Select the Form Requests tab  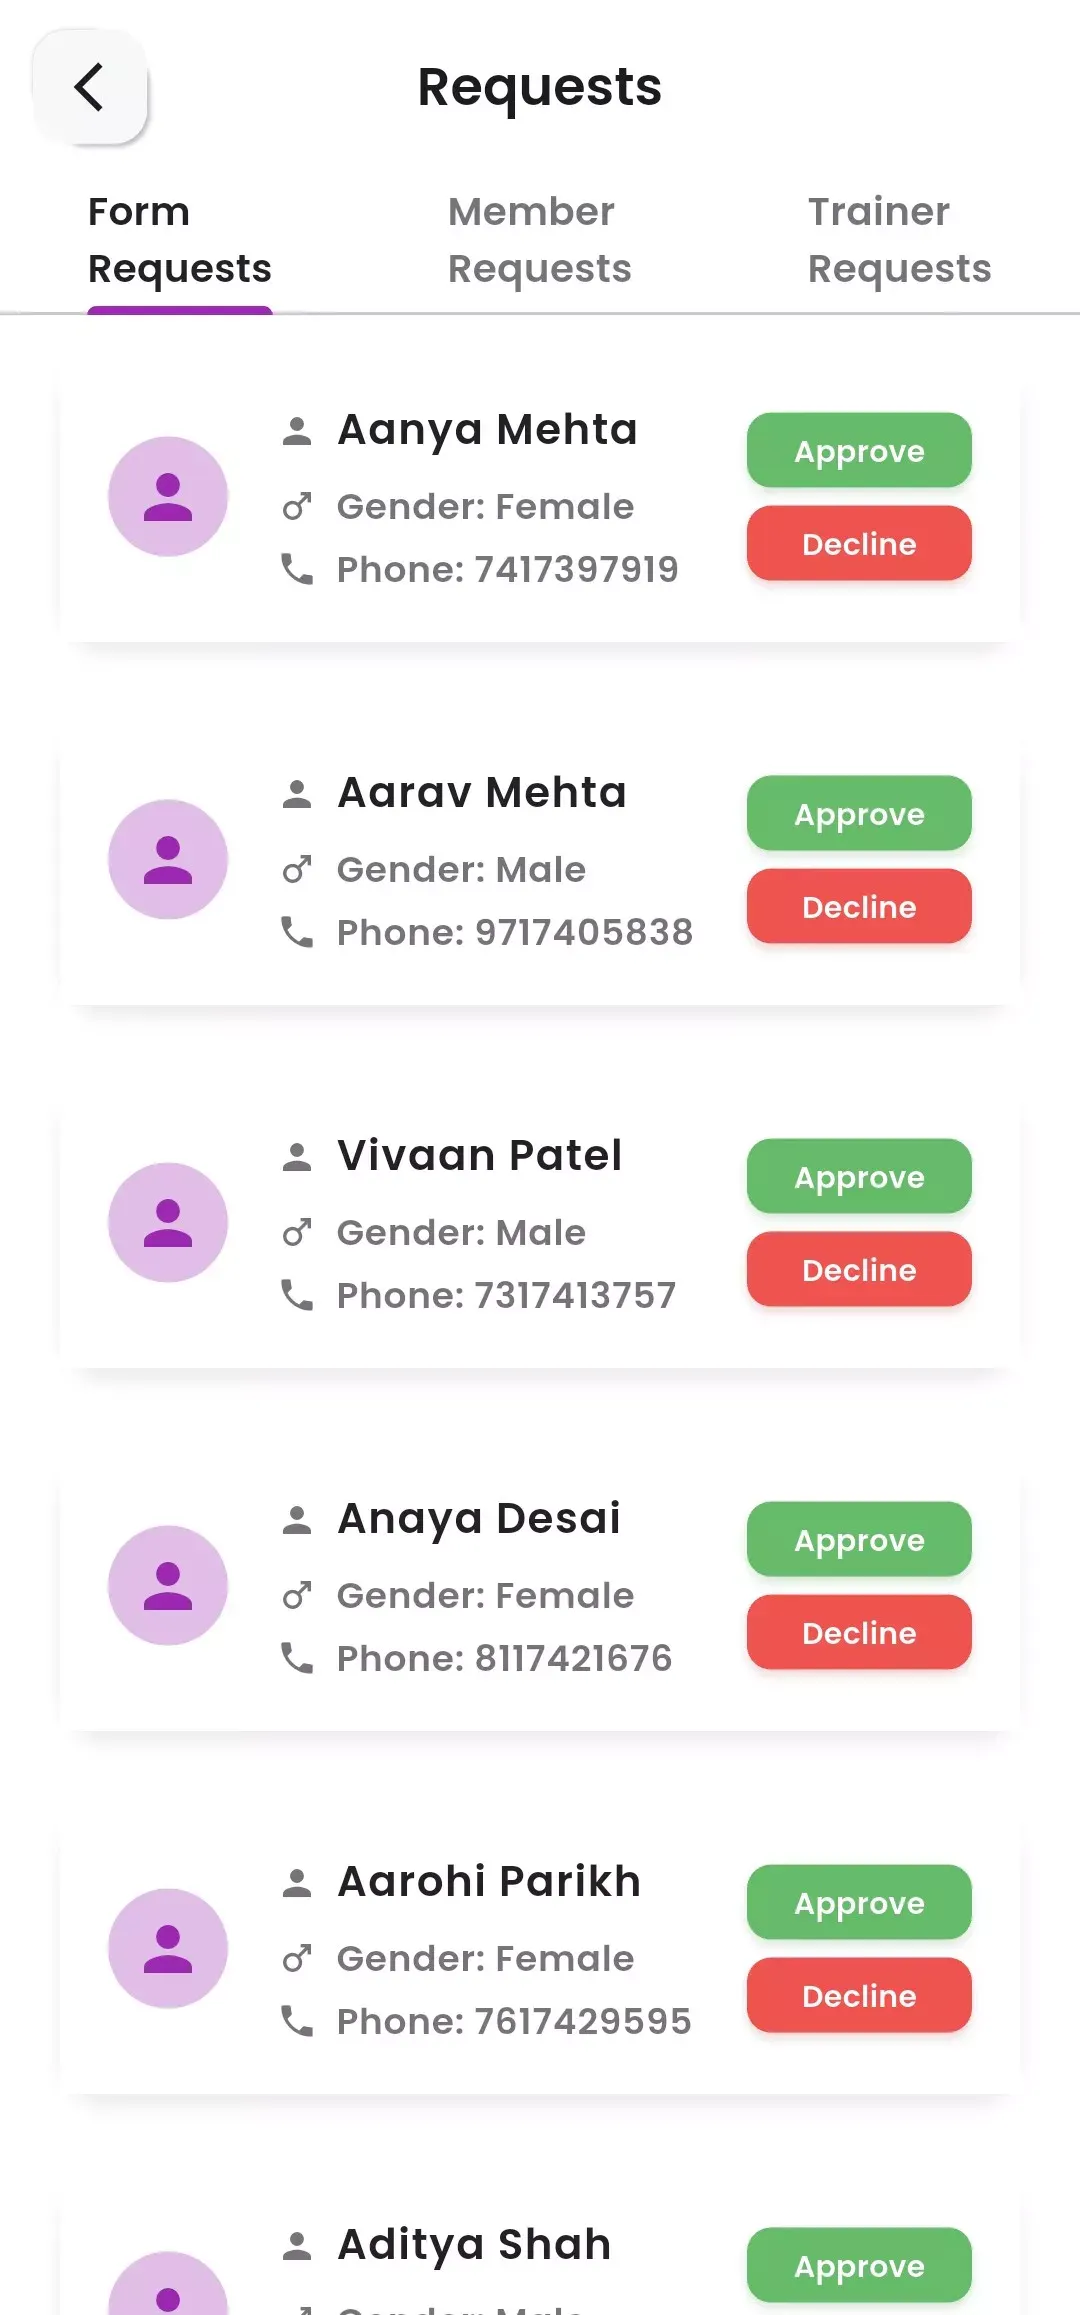pos(180,240)
